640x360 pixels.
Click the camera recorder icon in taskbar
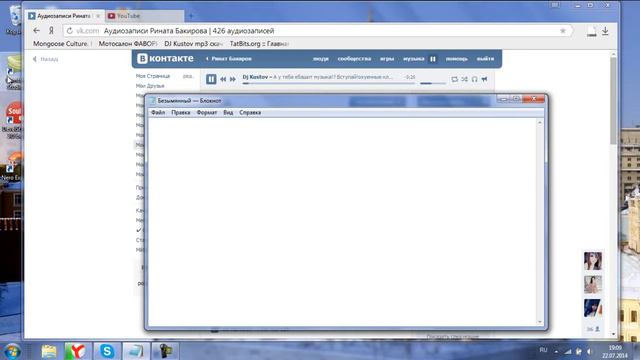pos(165,351)
